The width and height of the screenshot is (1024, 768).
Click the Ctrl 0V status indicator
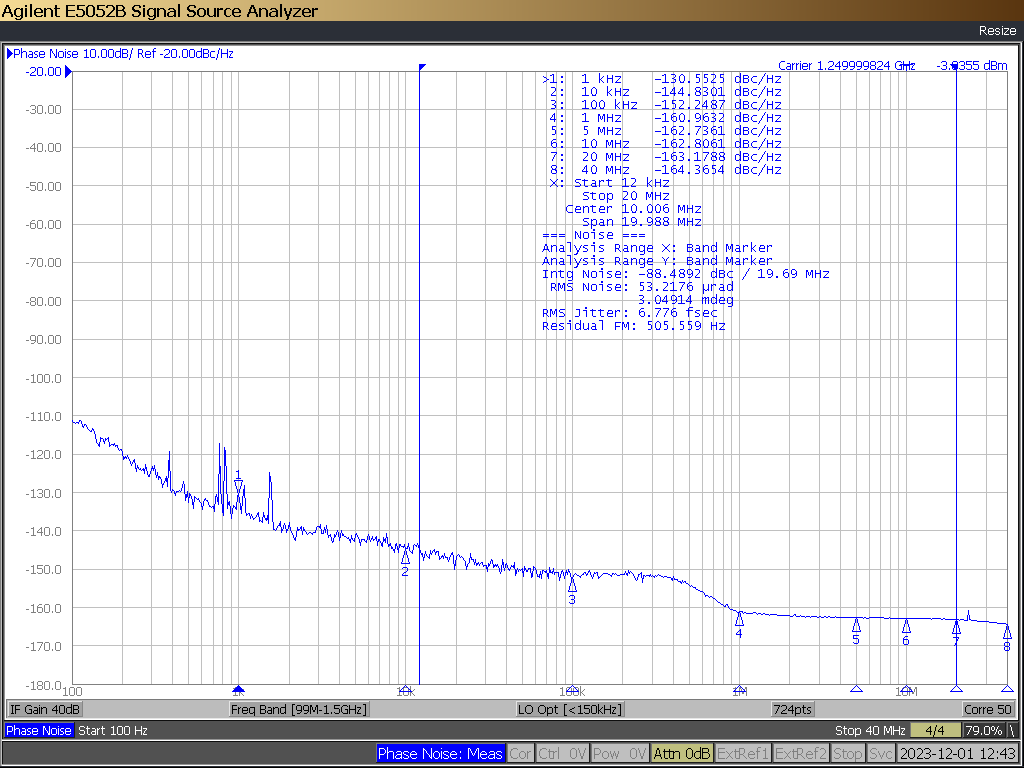[x=562, y=754]
